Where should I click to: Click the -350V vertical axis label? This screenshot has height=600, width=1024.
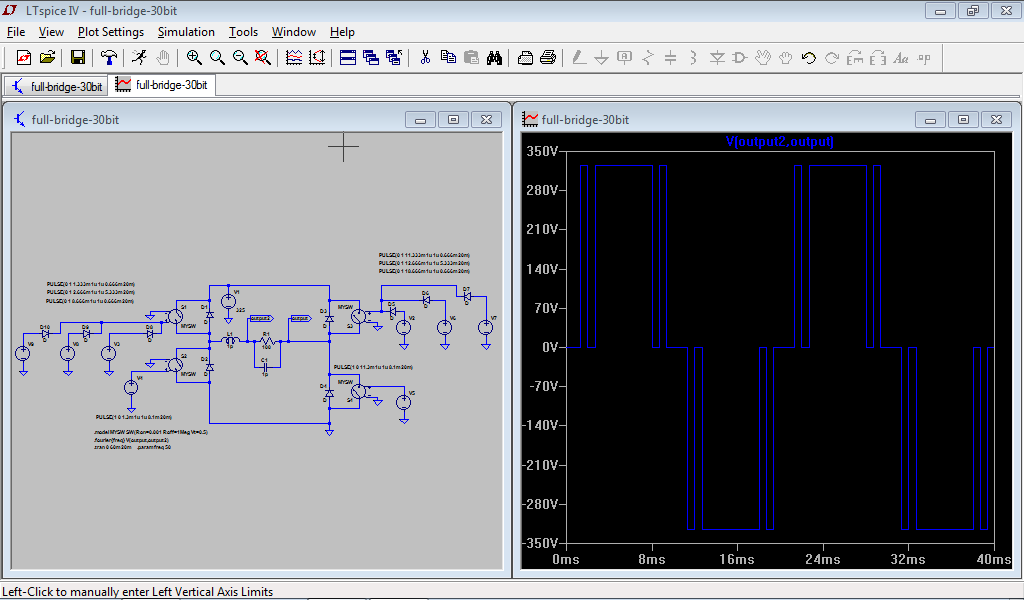[541, 543]
